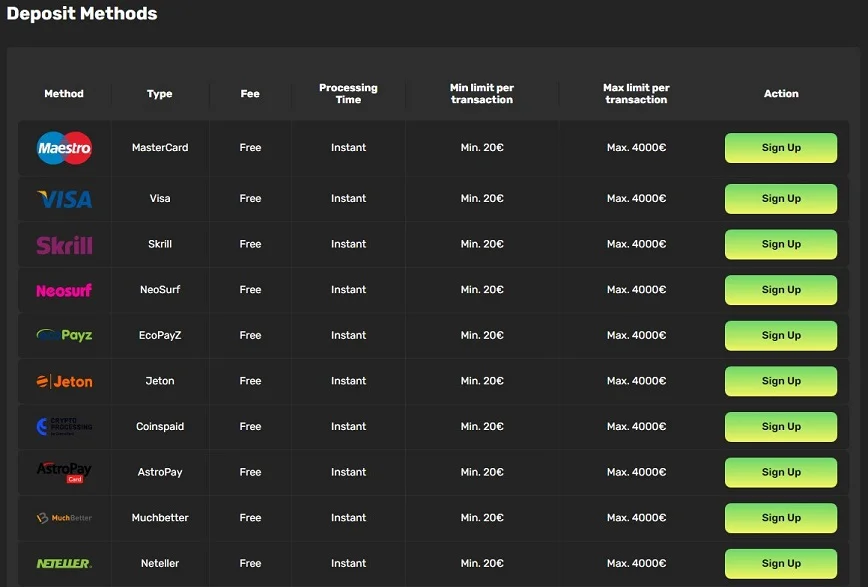
Task: Sign up using the Neteller row button
Action: pos(781,563)
